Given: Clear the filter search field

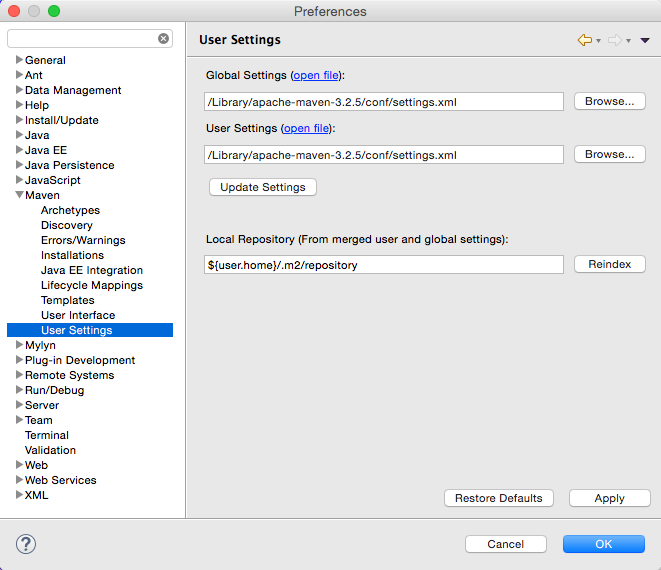Looking at the screenshot, I should pos(164,39).
